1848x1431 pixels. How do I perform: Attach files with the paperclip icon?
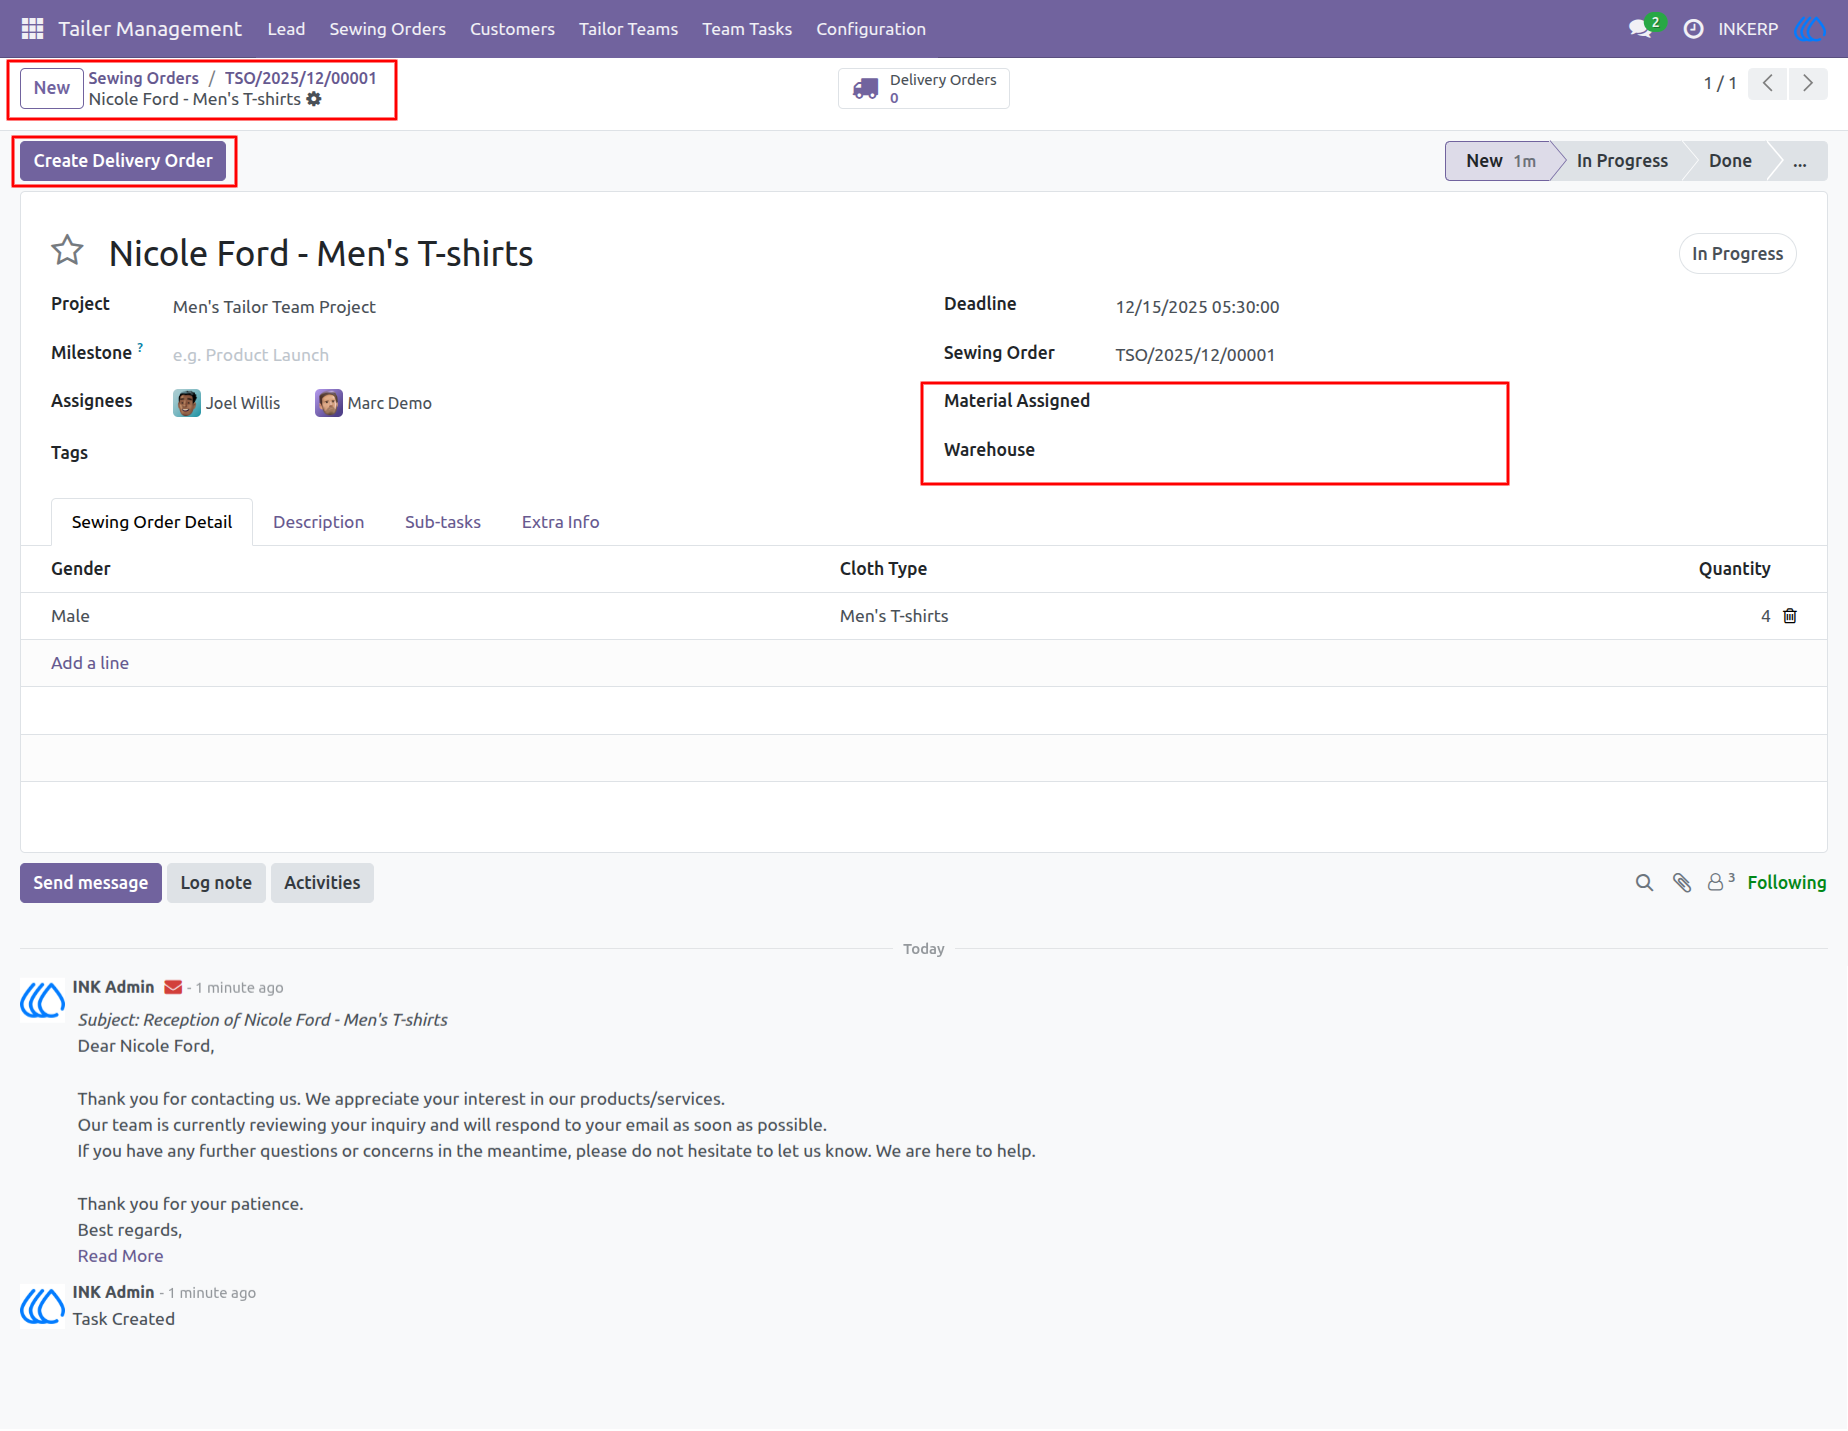tap(1682, 883)
